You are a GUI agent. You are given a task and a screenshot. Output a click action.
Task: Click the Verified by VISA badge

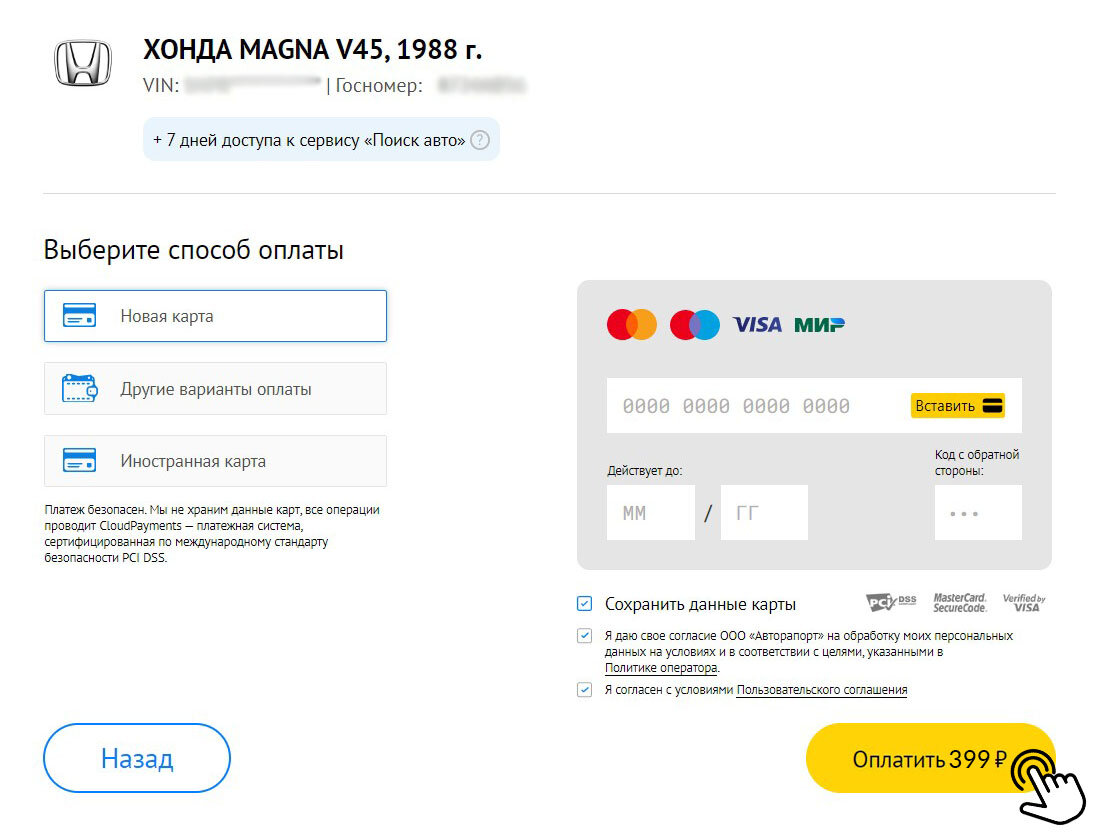pyautogui.click(x=1024, y=602)
